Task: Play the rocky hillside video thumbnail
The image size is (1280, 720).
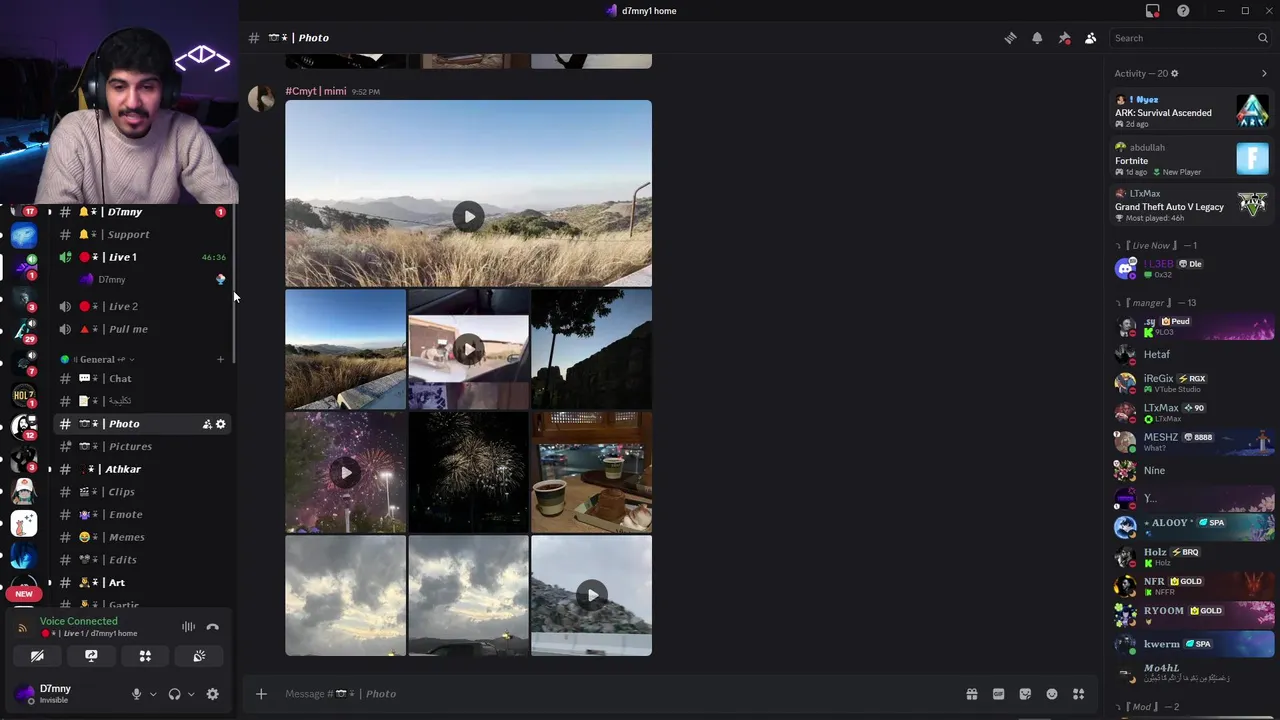Action: 592,596
